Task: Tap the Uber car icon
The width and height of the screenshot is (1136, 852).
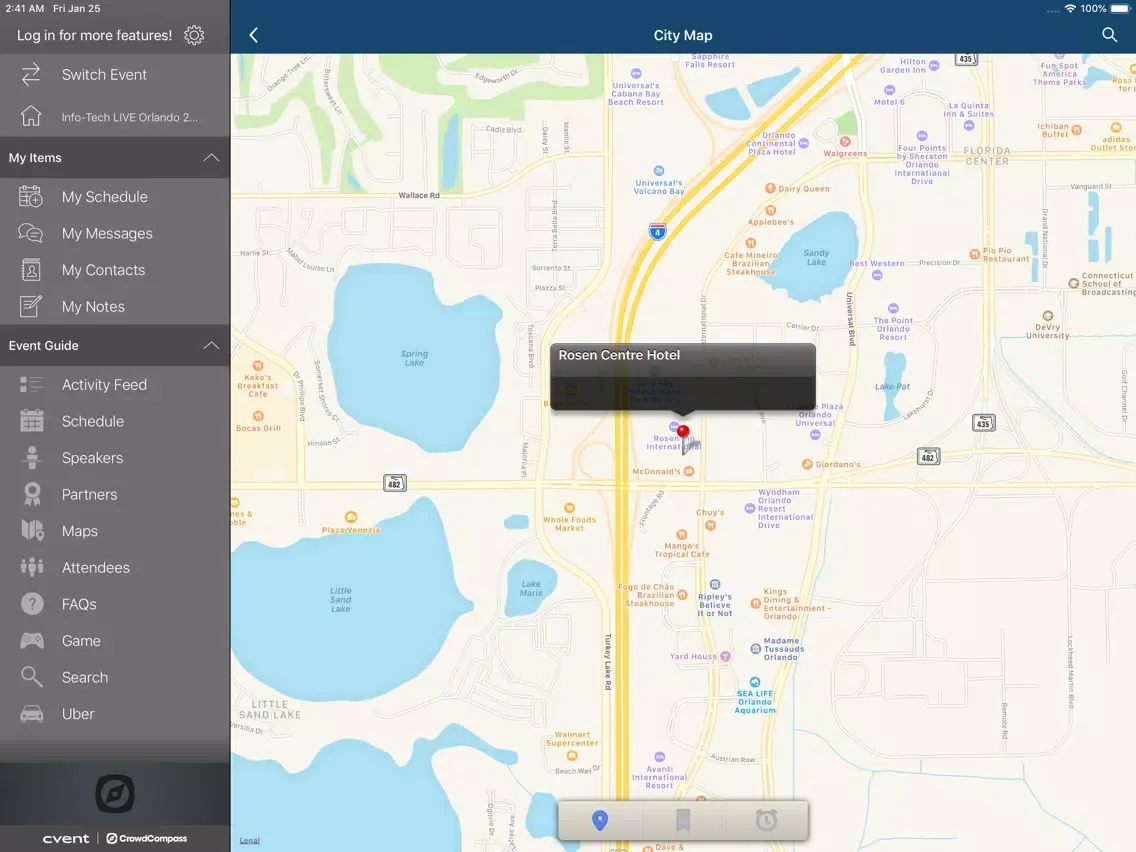Action: [31, 714]
